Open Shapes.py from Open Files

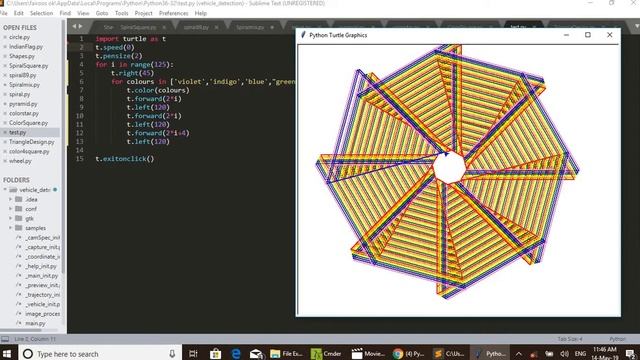coord(22,56)
